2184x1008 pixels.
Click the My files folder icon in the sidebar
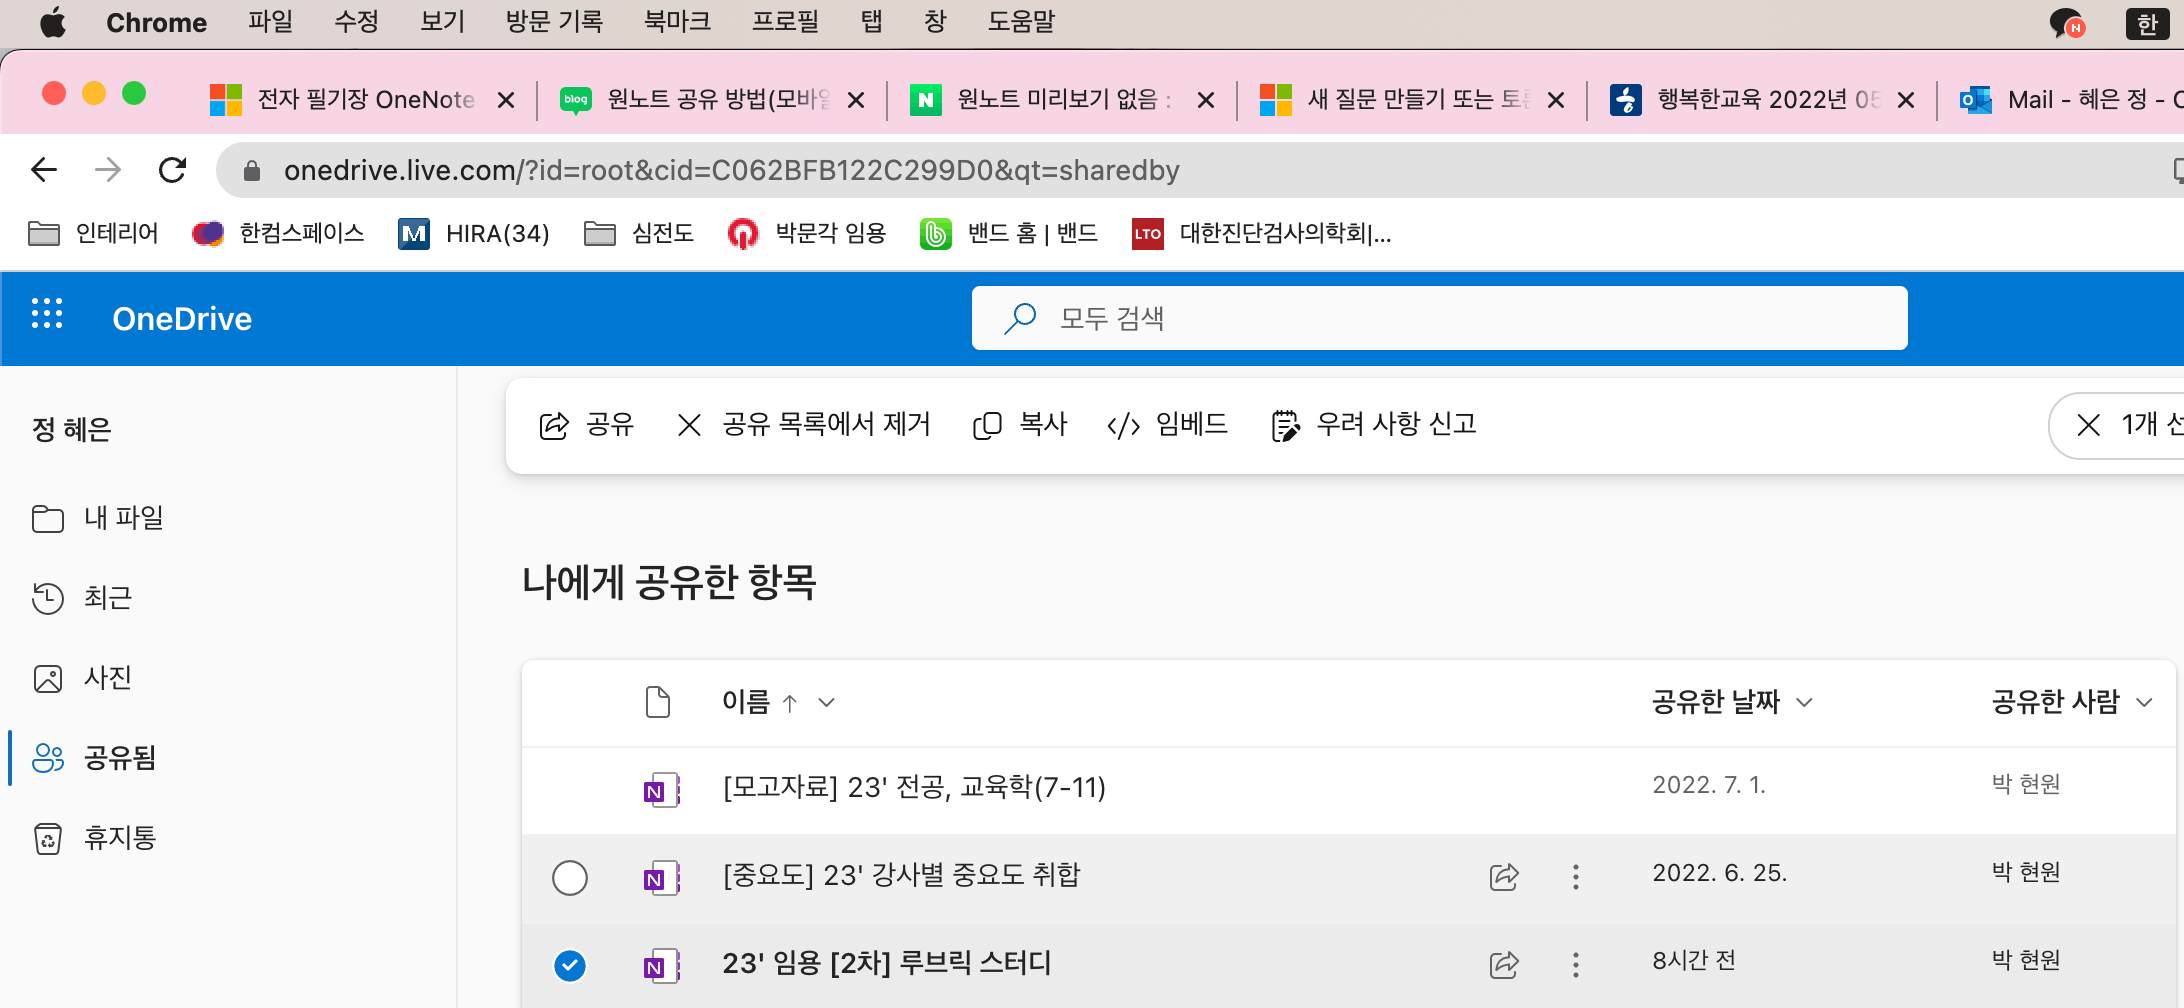tap(48, 518)
